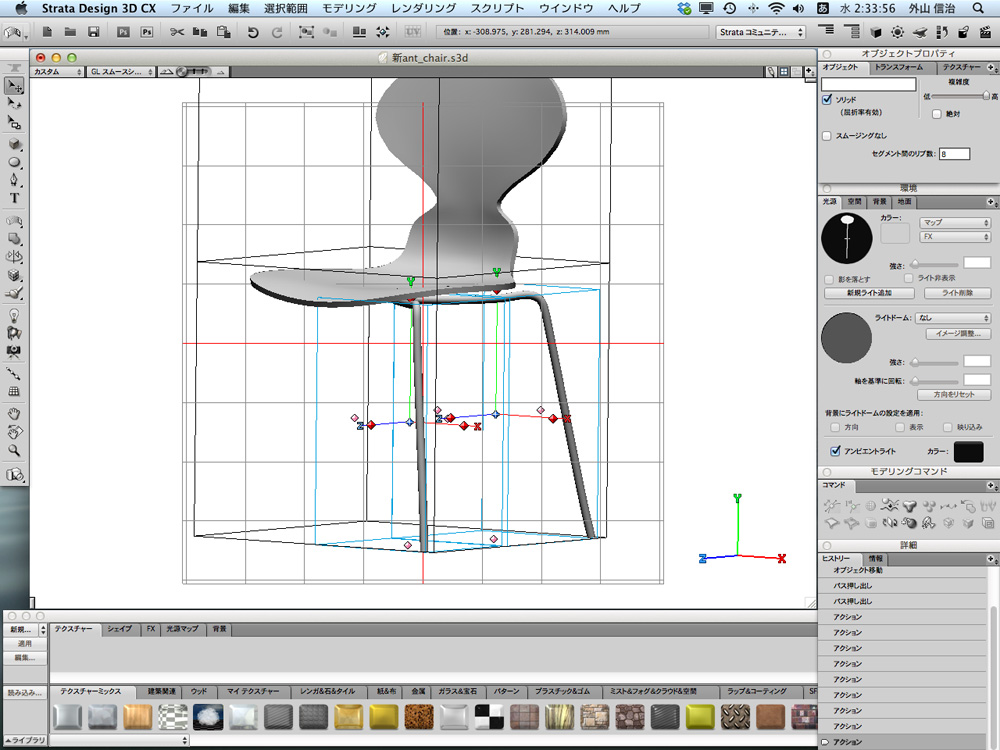
Task: Select the Grid tool in tool palette
Action: [14, 391]
